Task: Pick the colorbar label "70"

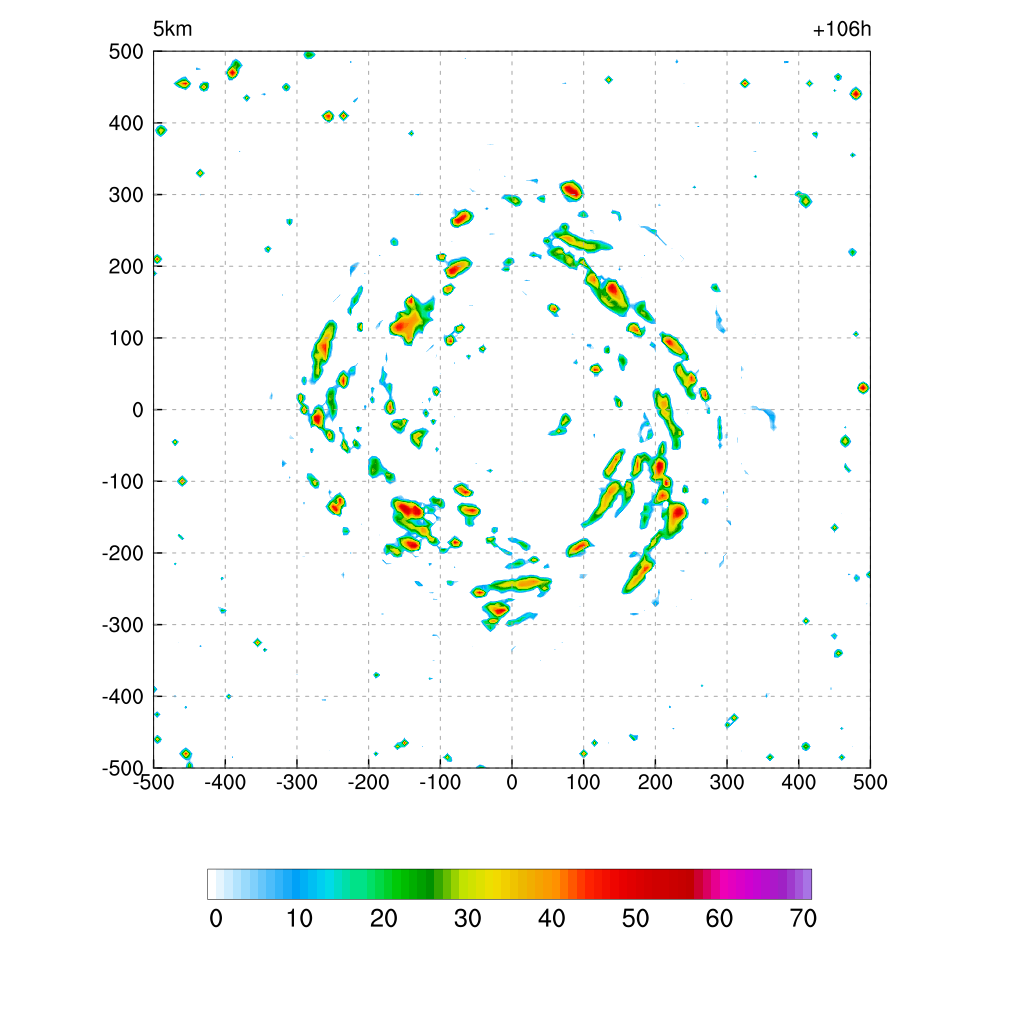Action: tap(803, 919)
